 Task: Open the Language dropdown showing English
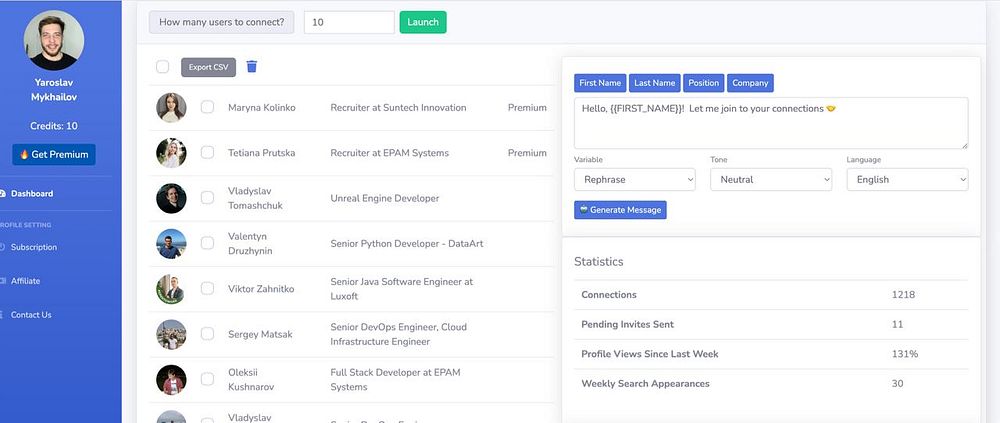pos(908,179)
